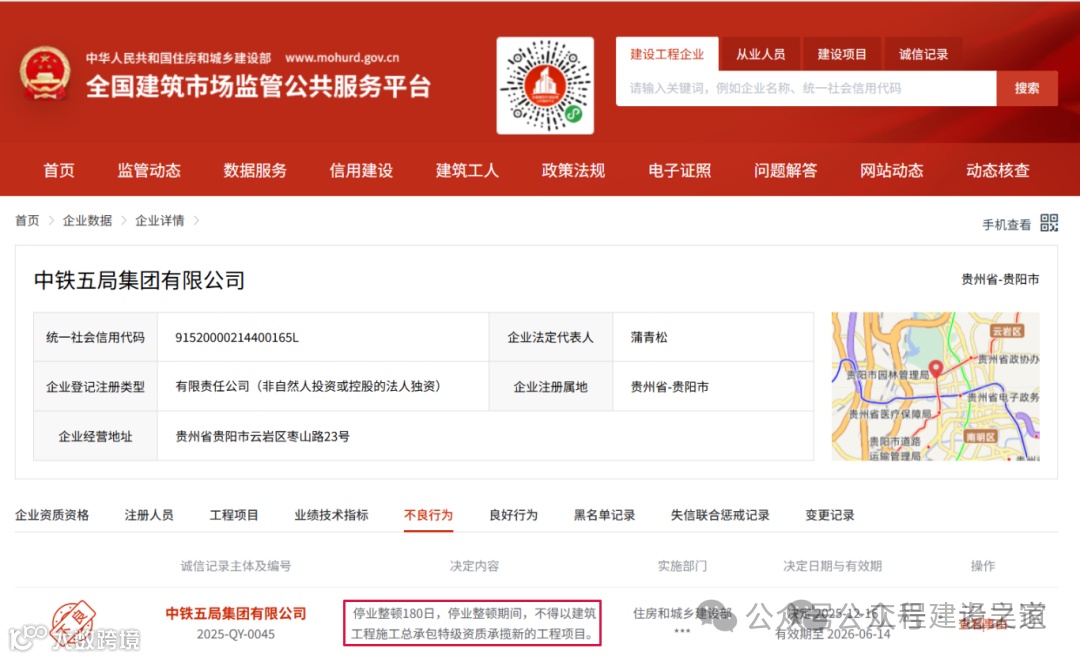Click the 贵州省-贵阳市 label beside company title

pos(1000,279)
